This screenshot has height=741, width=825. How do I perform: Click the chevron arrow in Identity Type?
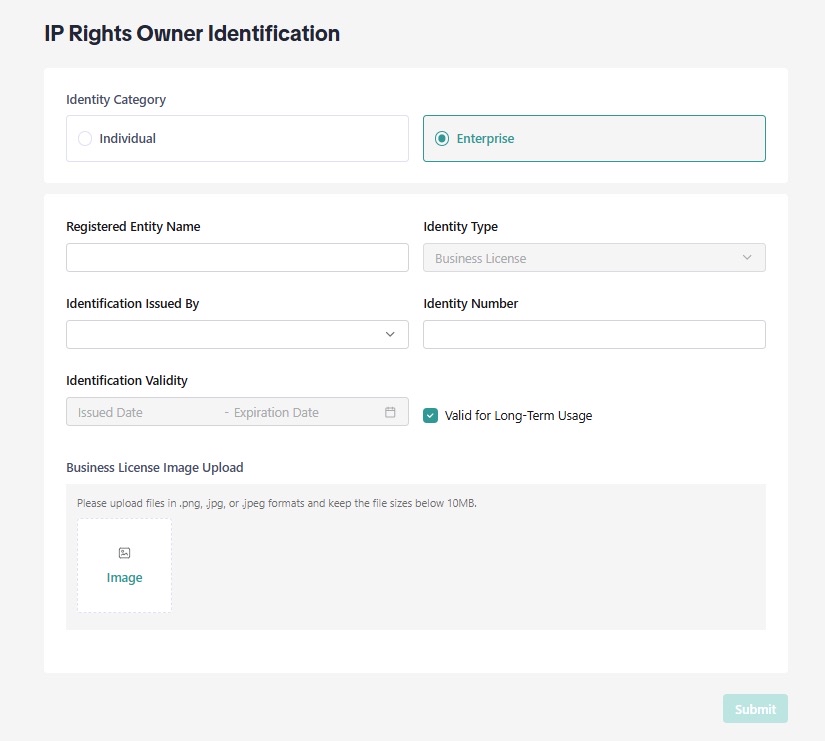(747, 258)
